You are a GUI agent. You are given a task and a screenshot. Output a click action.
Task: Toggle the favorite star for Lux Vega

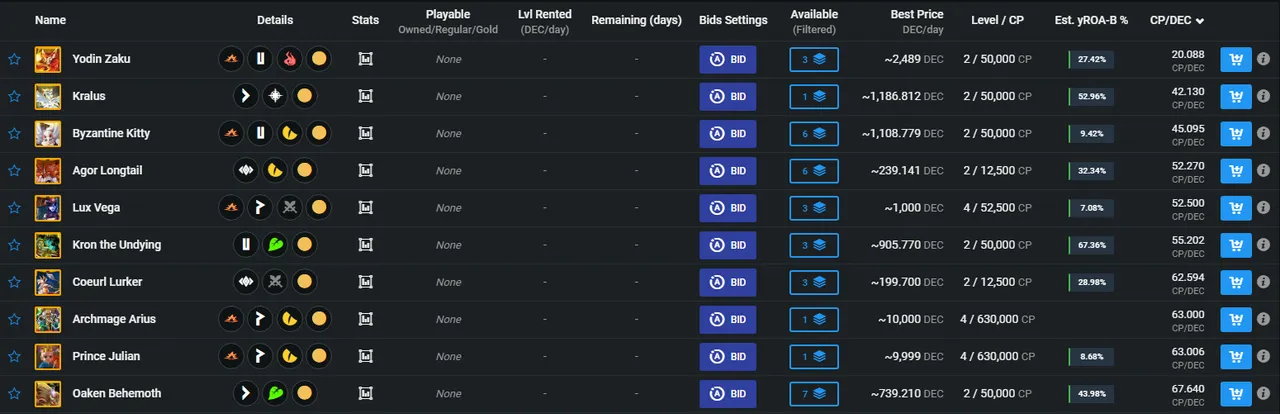[x=14, y=208]
